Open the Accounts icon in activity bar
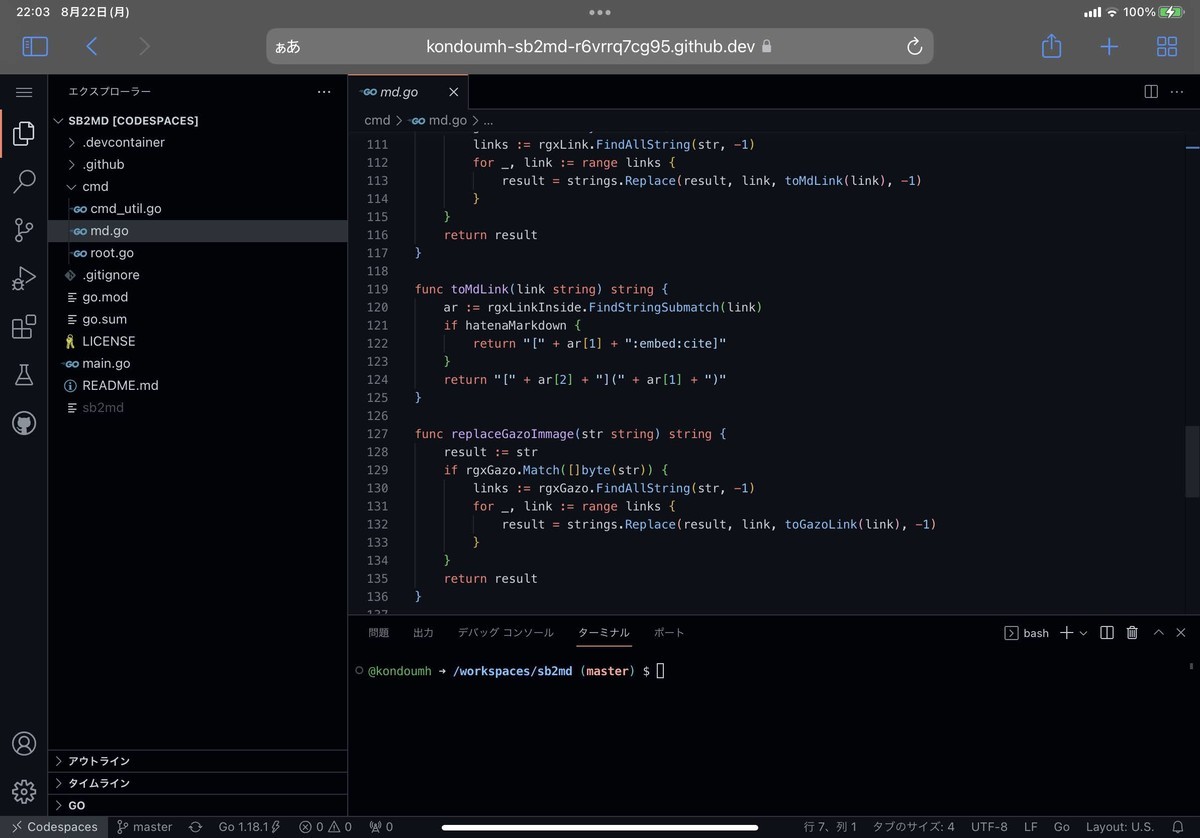 [24, 744]
